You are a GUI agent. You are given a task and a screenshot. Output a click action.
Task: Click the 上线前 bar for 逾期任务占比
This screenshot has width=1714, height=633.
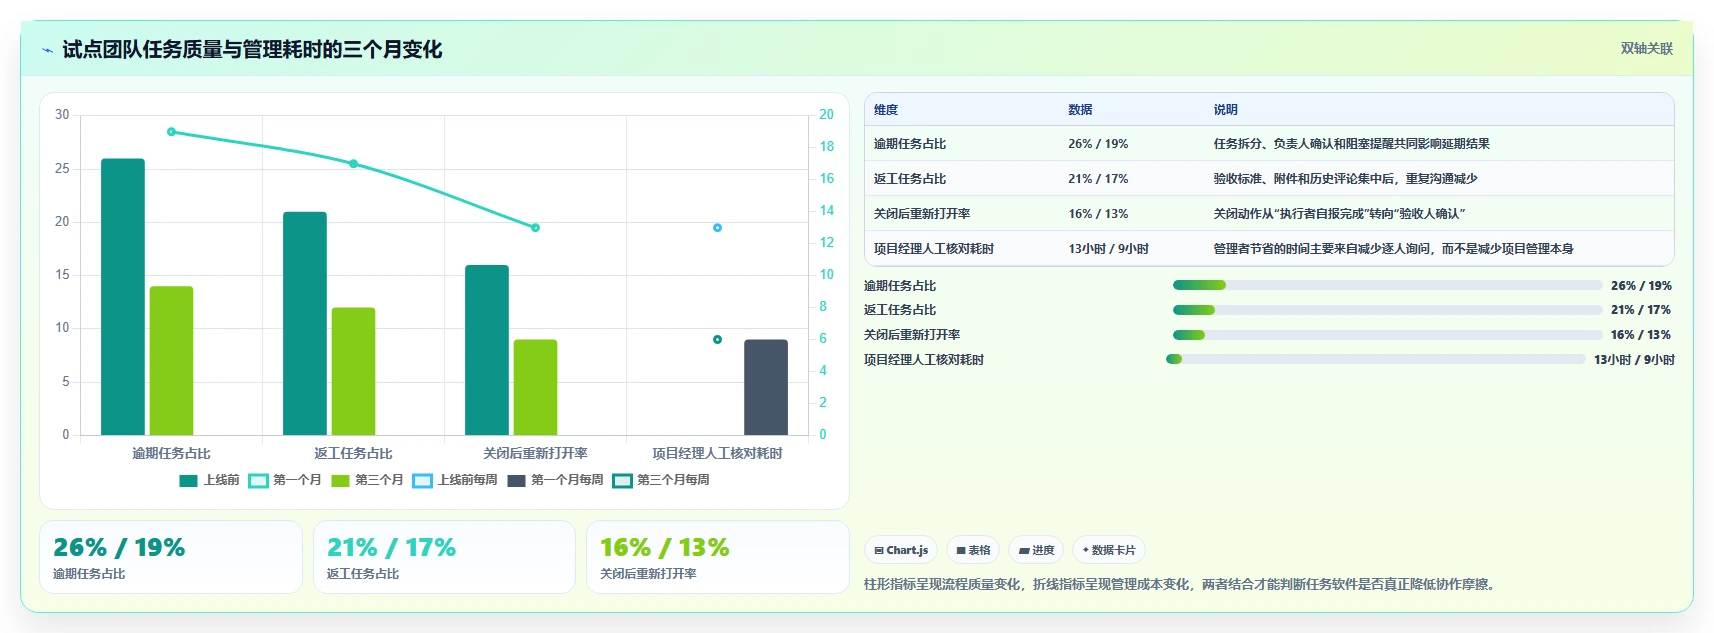[123, 297]
